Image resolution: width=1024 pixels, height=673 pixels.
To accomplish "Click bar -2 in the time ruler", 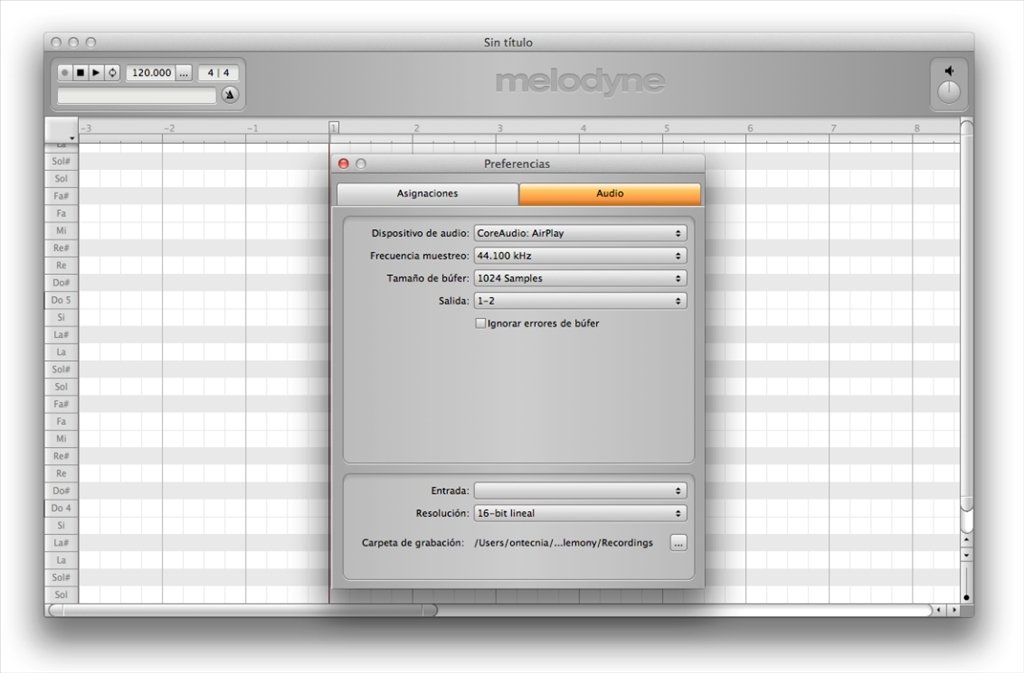I will click(x=169, y=128).
